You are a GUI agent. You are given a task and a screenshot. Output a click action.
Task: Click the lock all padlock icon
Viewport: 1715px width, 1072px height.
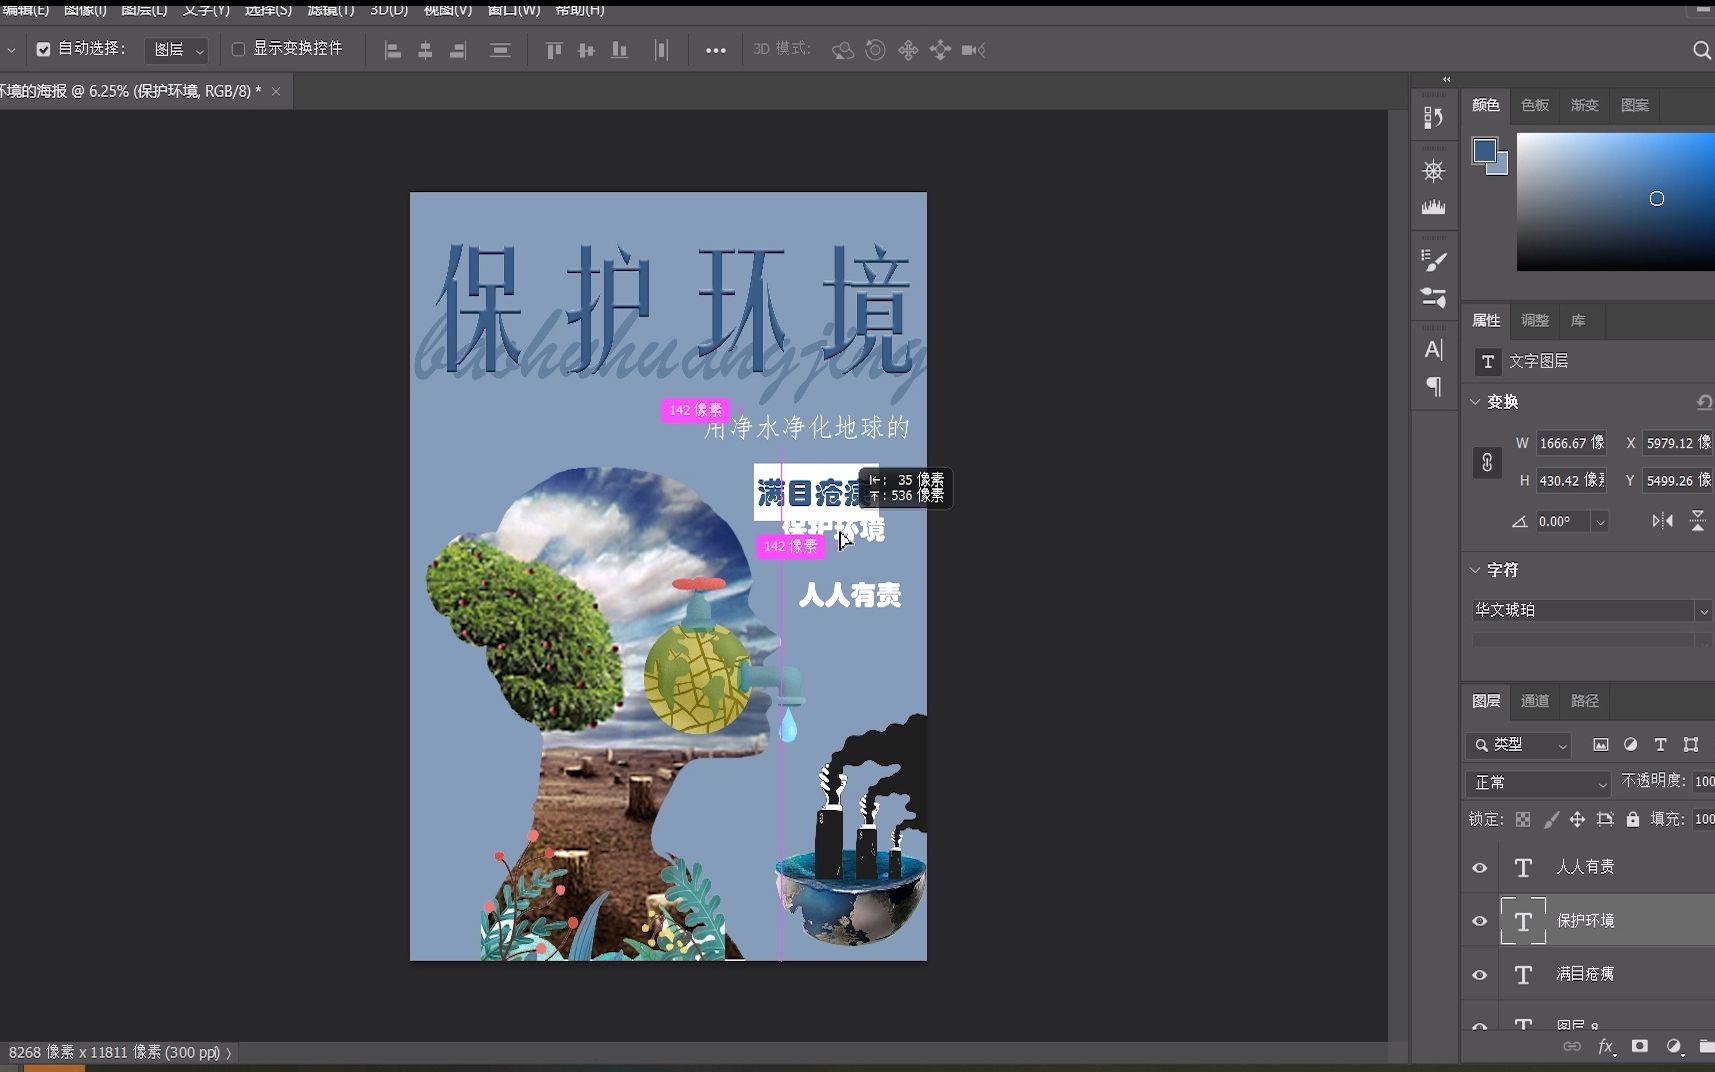1633,819
